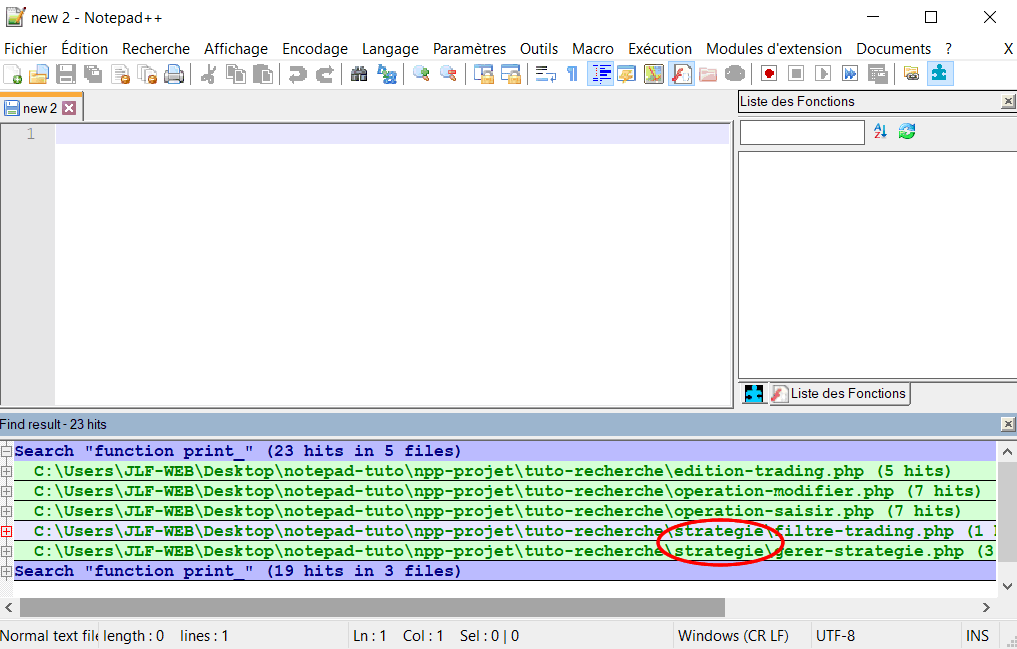Click the Close All documents icon

pyautogui.click(x=148, y=74)
